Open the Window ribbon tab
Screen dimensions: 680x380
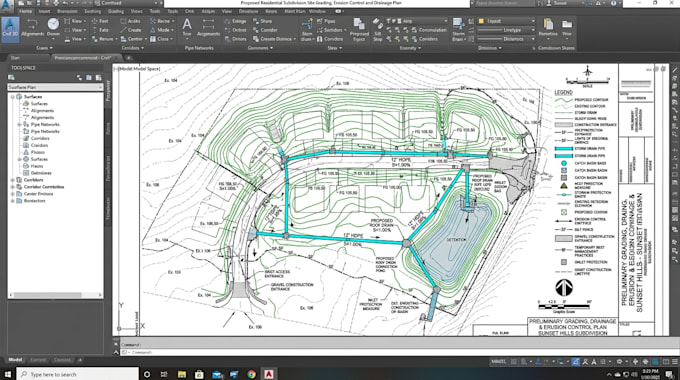click(317, 11)
